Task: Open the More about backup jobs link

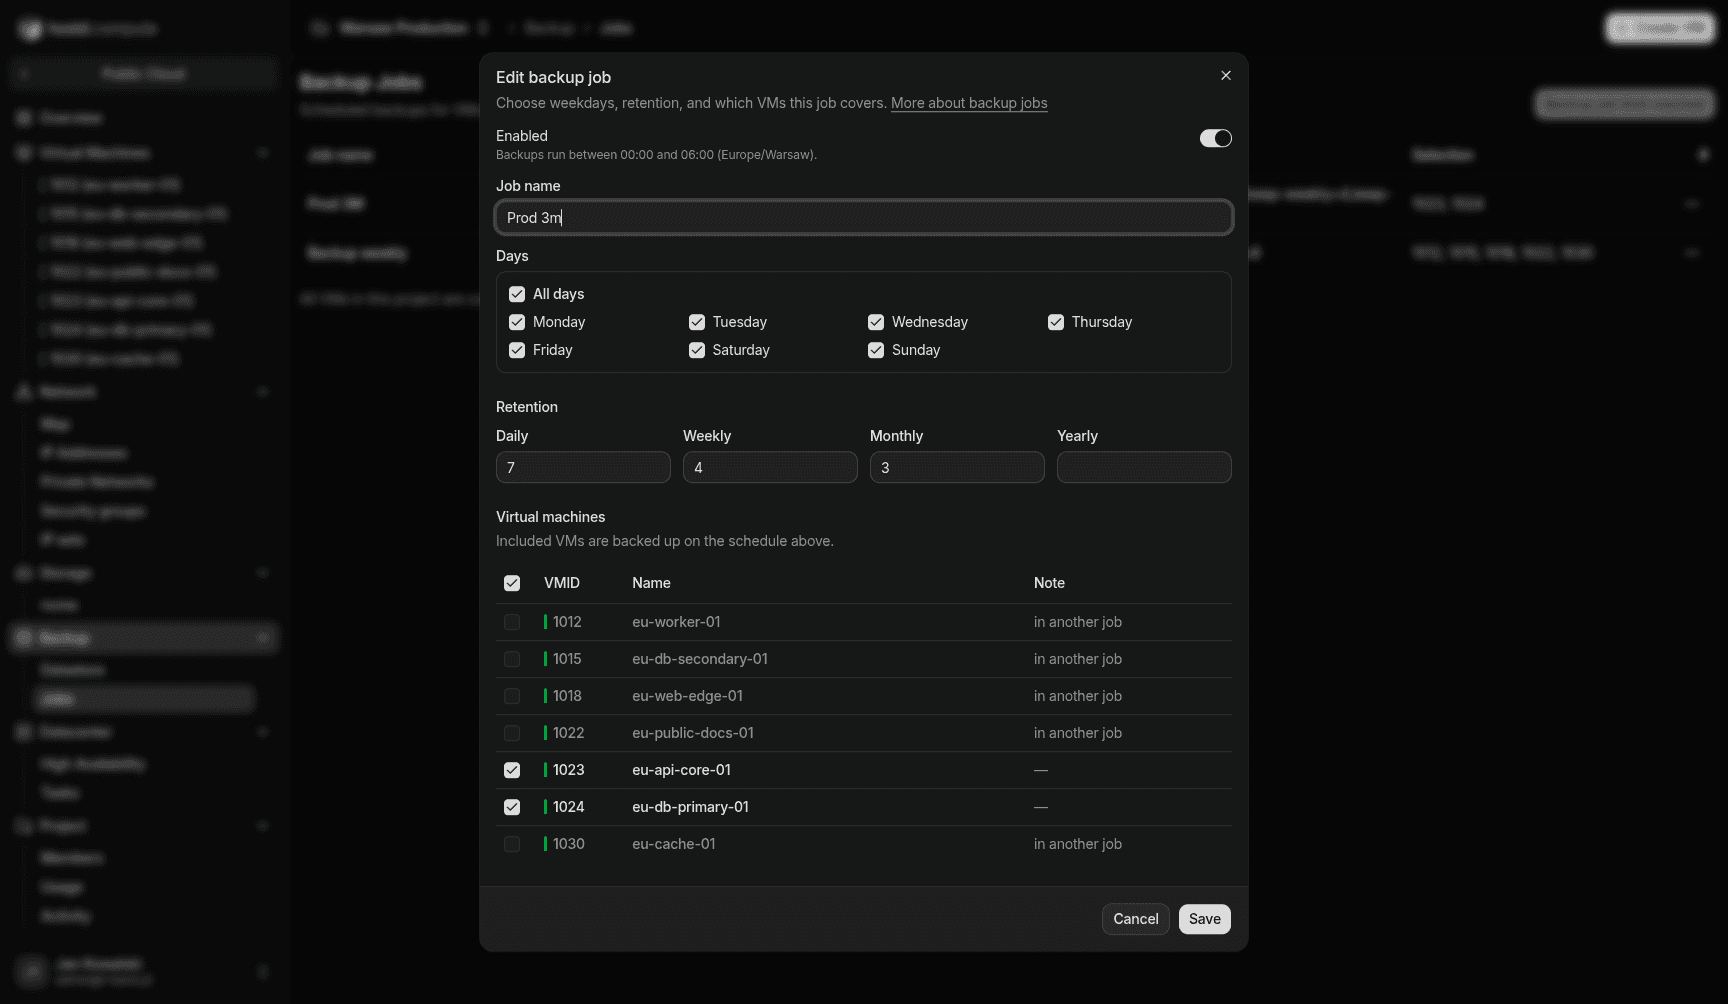Action: 969,103
